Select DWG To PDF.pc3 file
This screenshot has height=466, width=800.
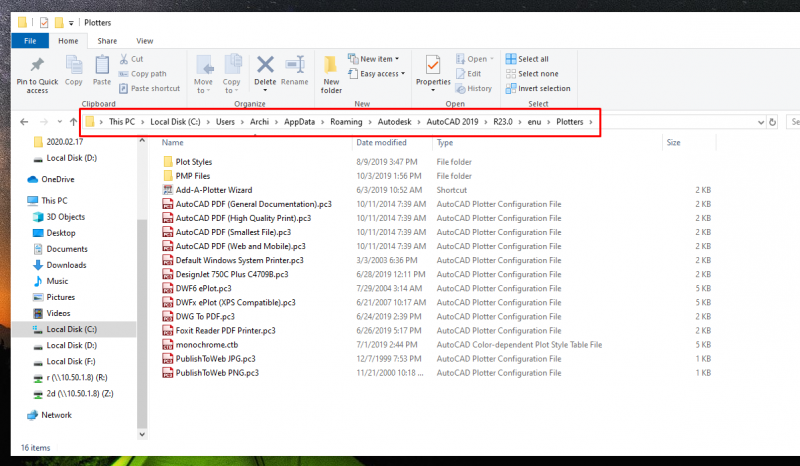[198, 316]
